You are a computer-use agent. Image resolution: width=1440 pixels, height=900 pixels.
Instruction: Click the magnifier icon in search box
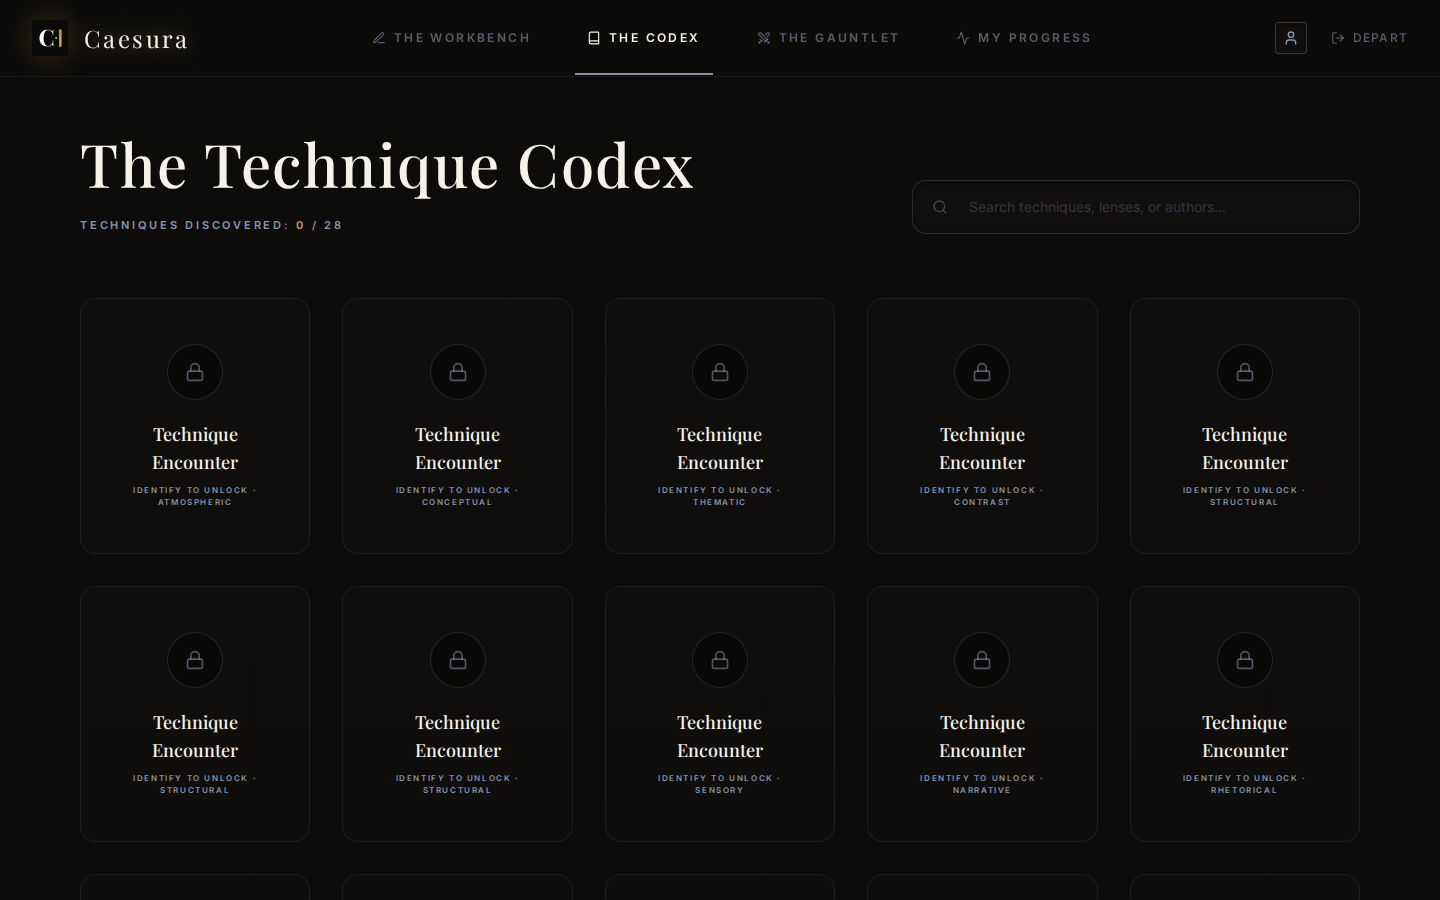click(x=940, y=207)
